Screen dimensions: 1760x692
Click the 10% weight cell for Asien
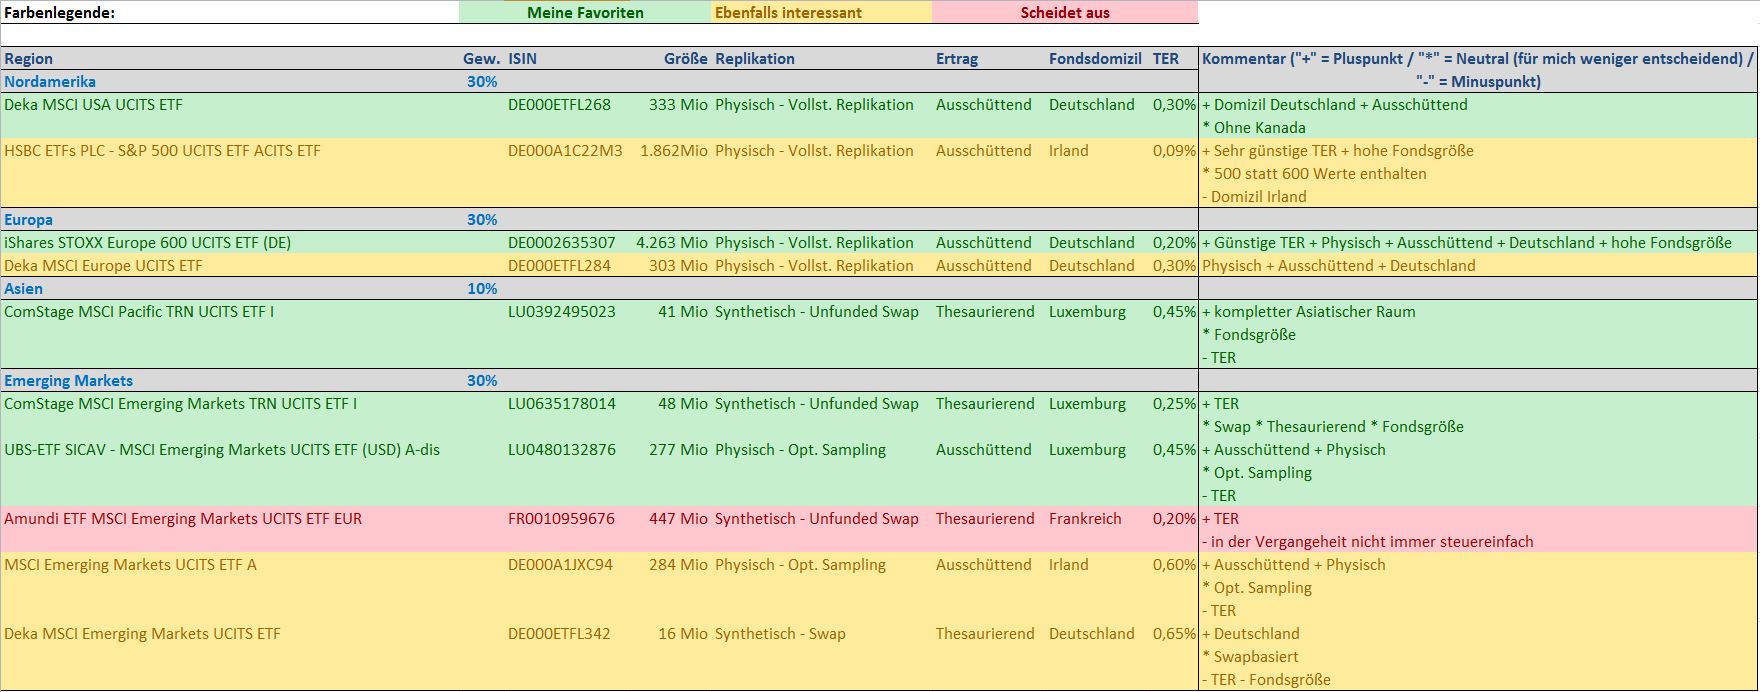482,289
